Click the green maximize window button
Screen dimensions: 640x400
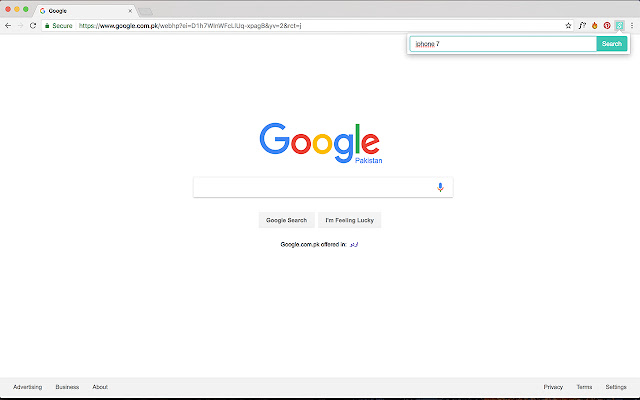[26, 9]
